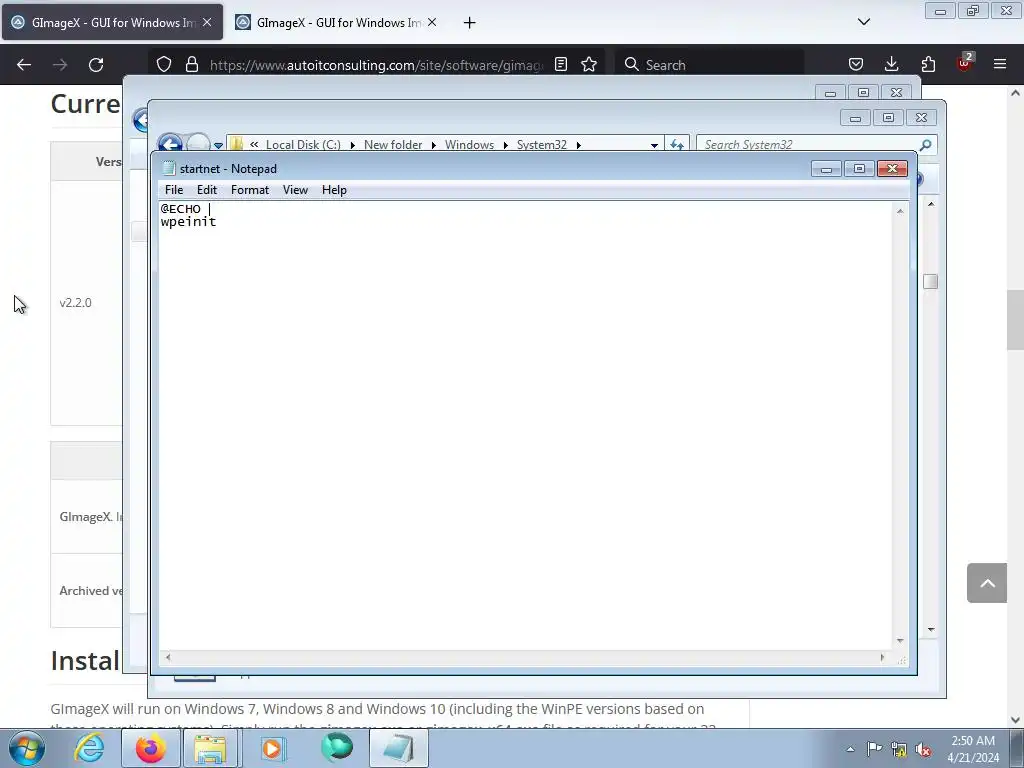This screenshot has height=768, width=1024.
Task: Open the Windows Start menu
Action: click(x=27, y=748)
